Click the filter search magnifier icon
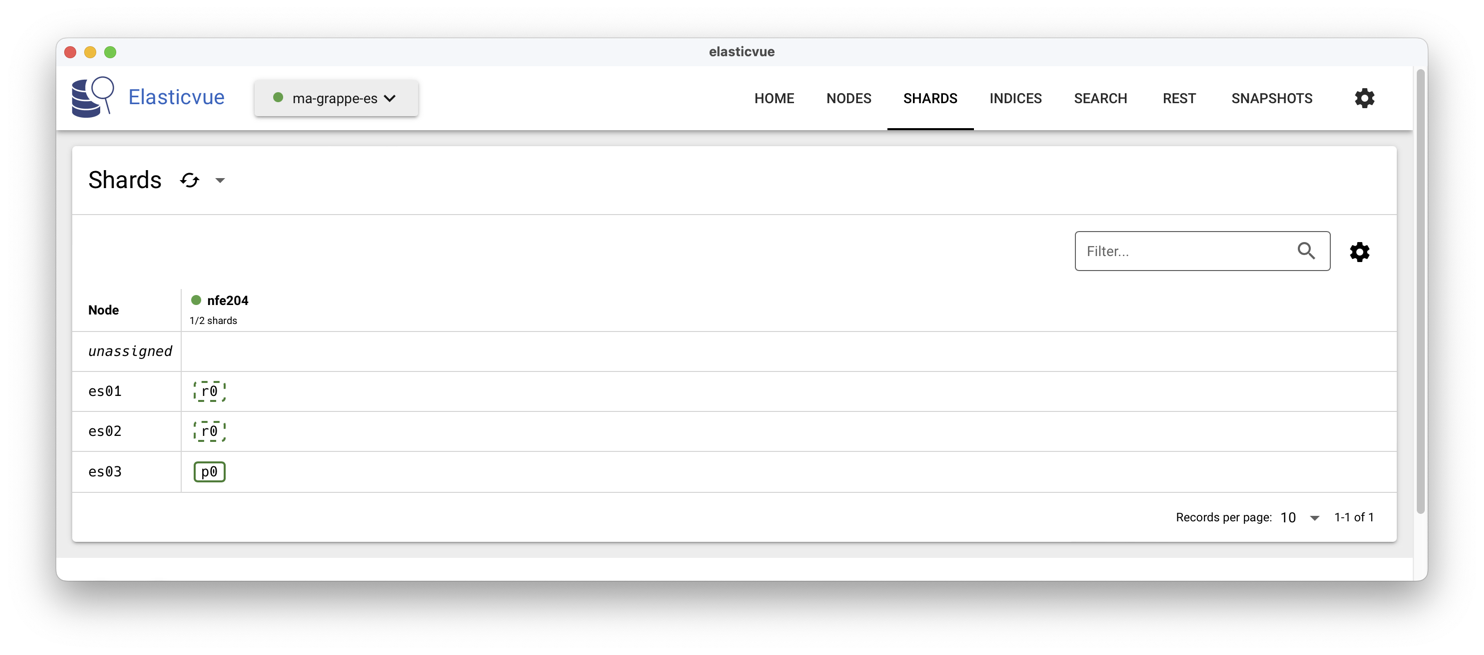 click(1306, 251)
